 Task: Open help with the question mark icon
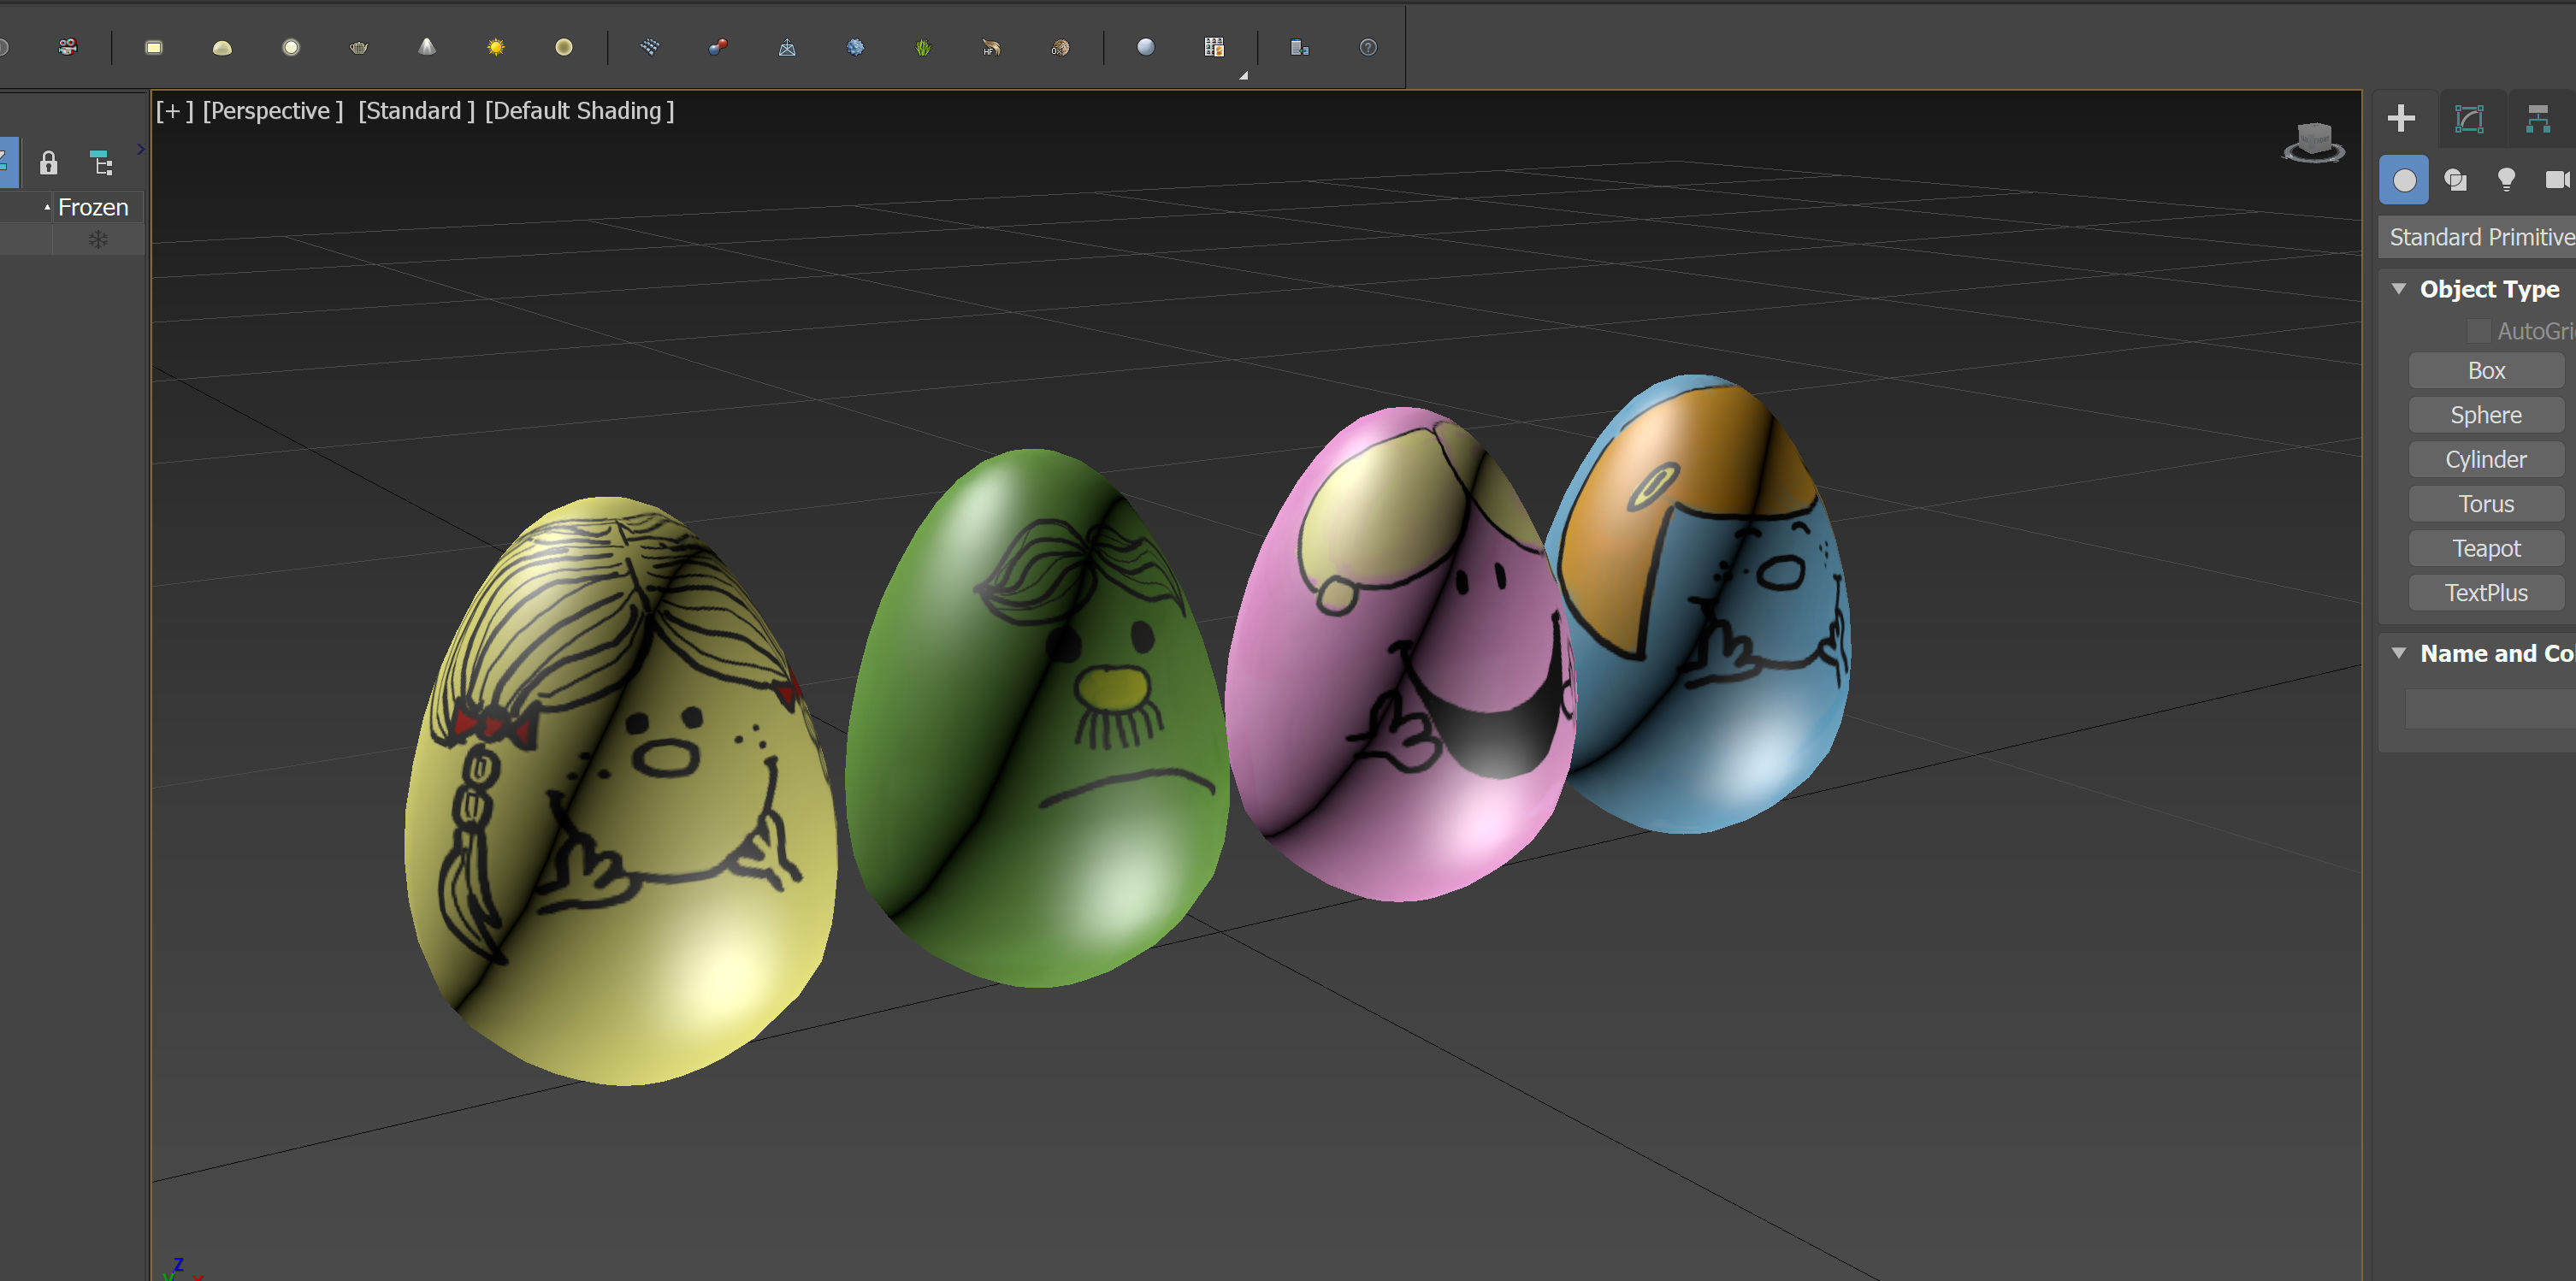coord(1368,47)
